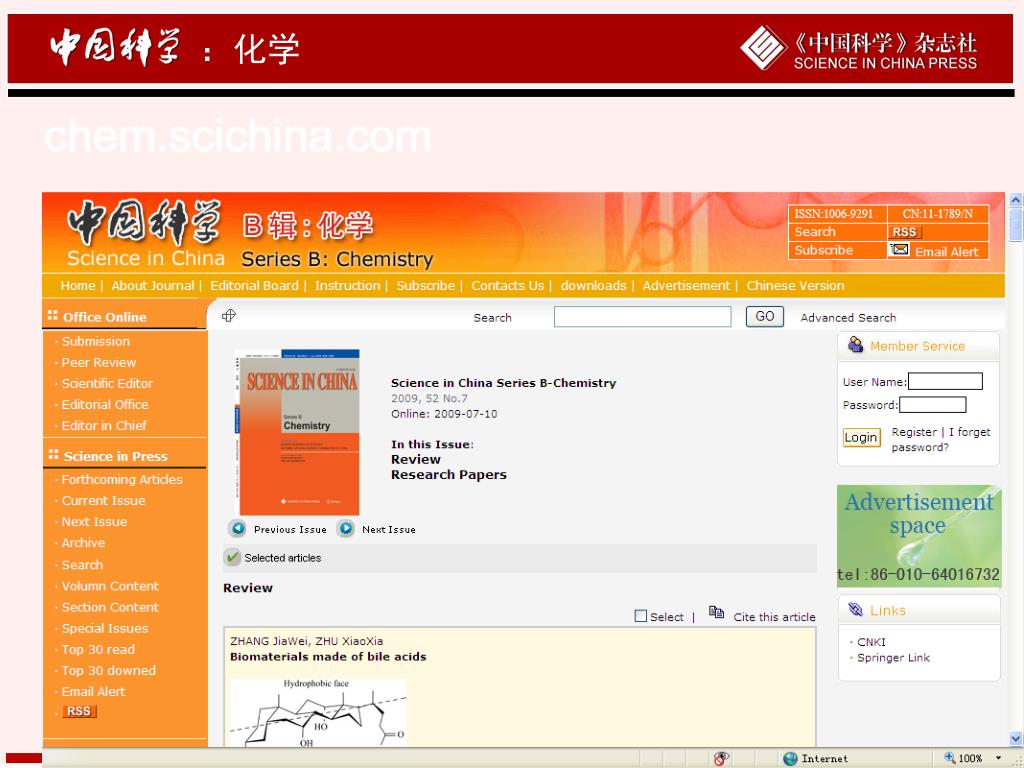Open Subscribe in the navigation bar
This screenshot has width=1024, height=768.
tap(426, 285)
